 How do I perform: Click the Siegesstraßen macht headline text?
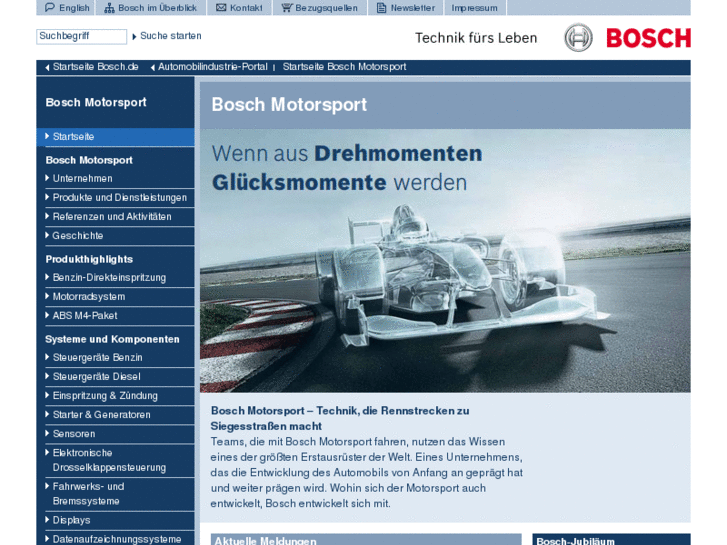[x=266, y=426]
